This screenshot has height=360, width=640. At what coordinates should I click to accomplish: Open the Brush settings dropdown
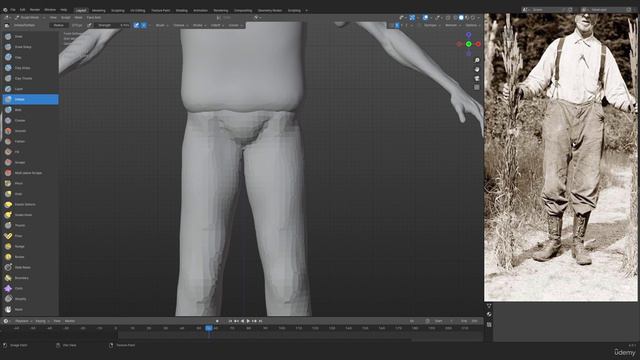coord(162,25)
